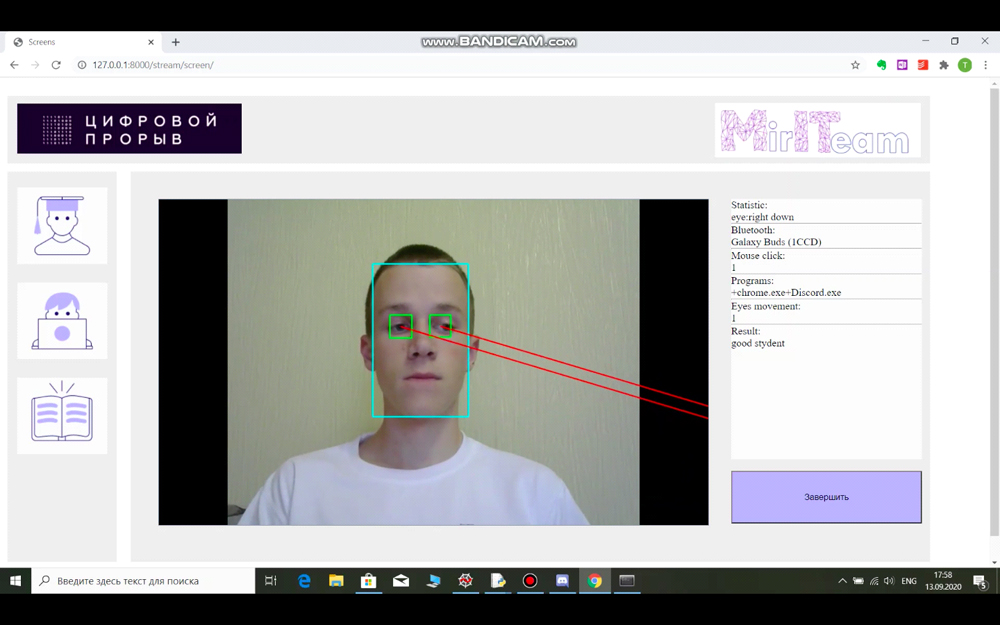Click the 'Eyes movement:' label
Screen dimensions: 1000x625
coord(765,306)
